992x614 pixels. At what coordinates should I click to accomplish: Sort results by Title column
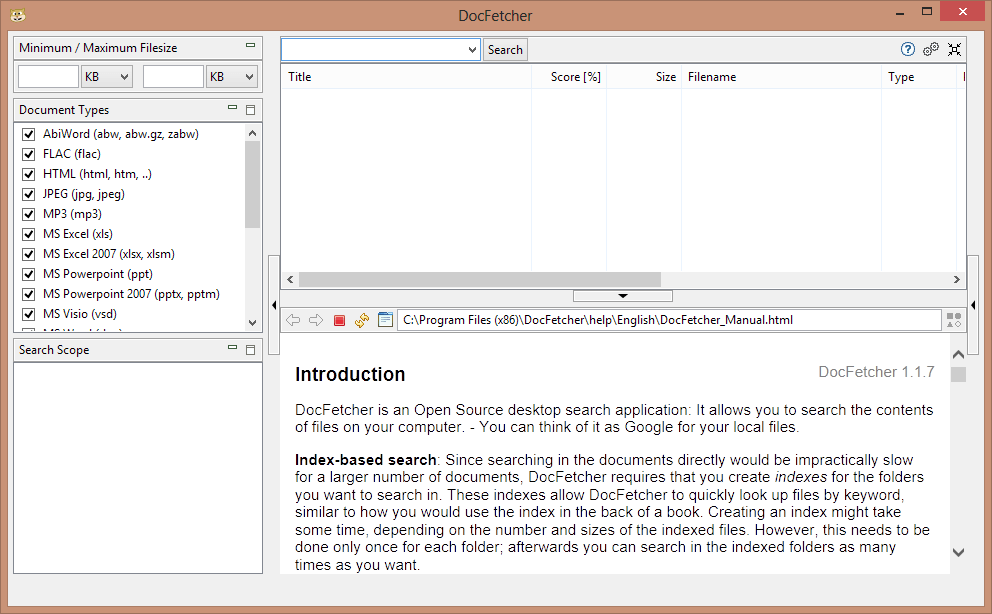pyautogui.click(x=406, y=77)
